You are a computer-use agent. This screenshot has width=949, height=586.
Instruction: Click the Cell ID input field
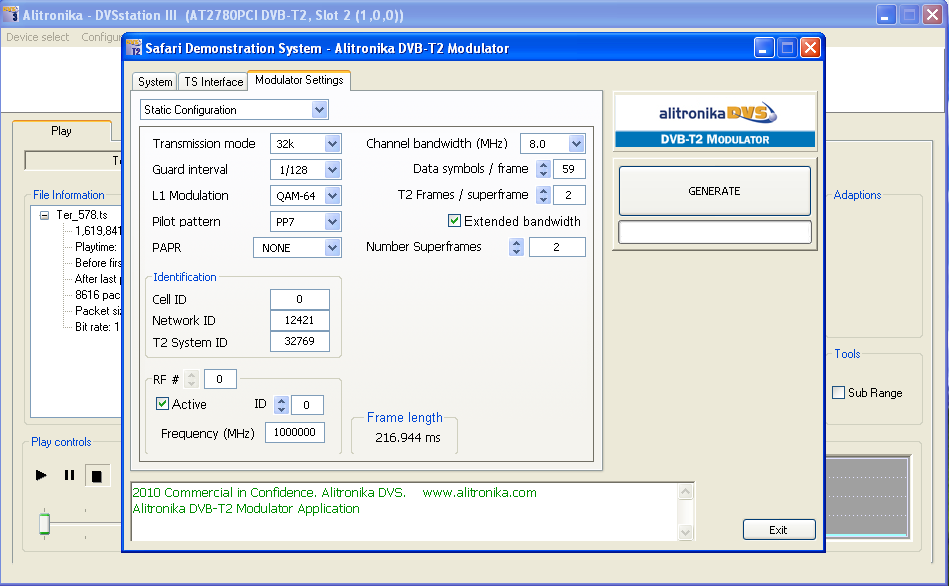pos(300,299)
